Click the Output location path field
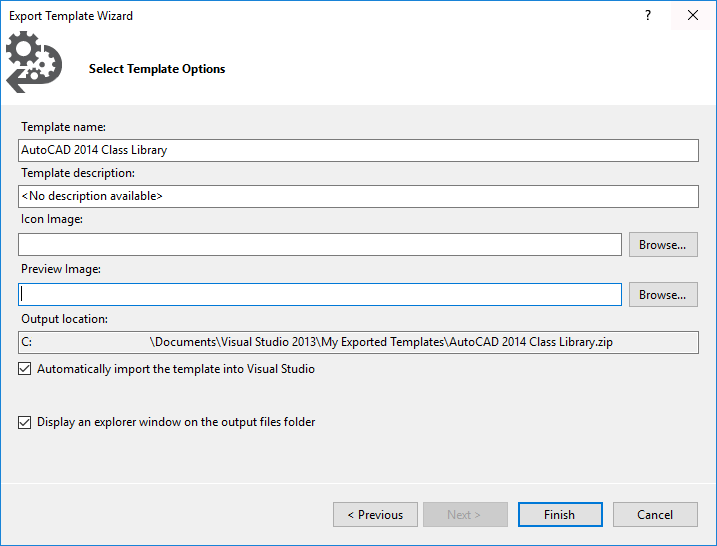717x546 pixels. [x=358, y=343]
